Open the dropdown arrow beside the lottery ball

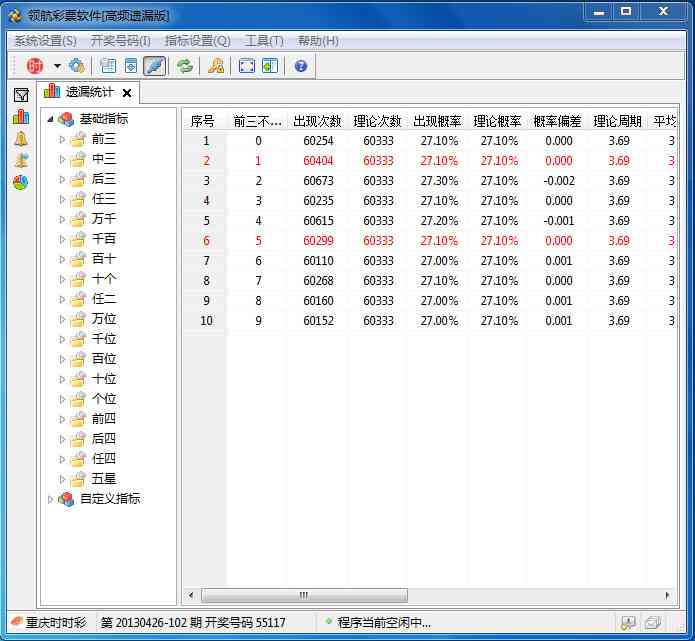tap(57, 66)
